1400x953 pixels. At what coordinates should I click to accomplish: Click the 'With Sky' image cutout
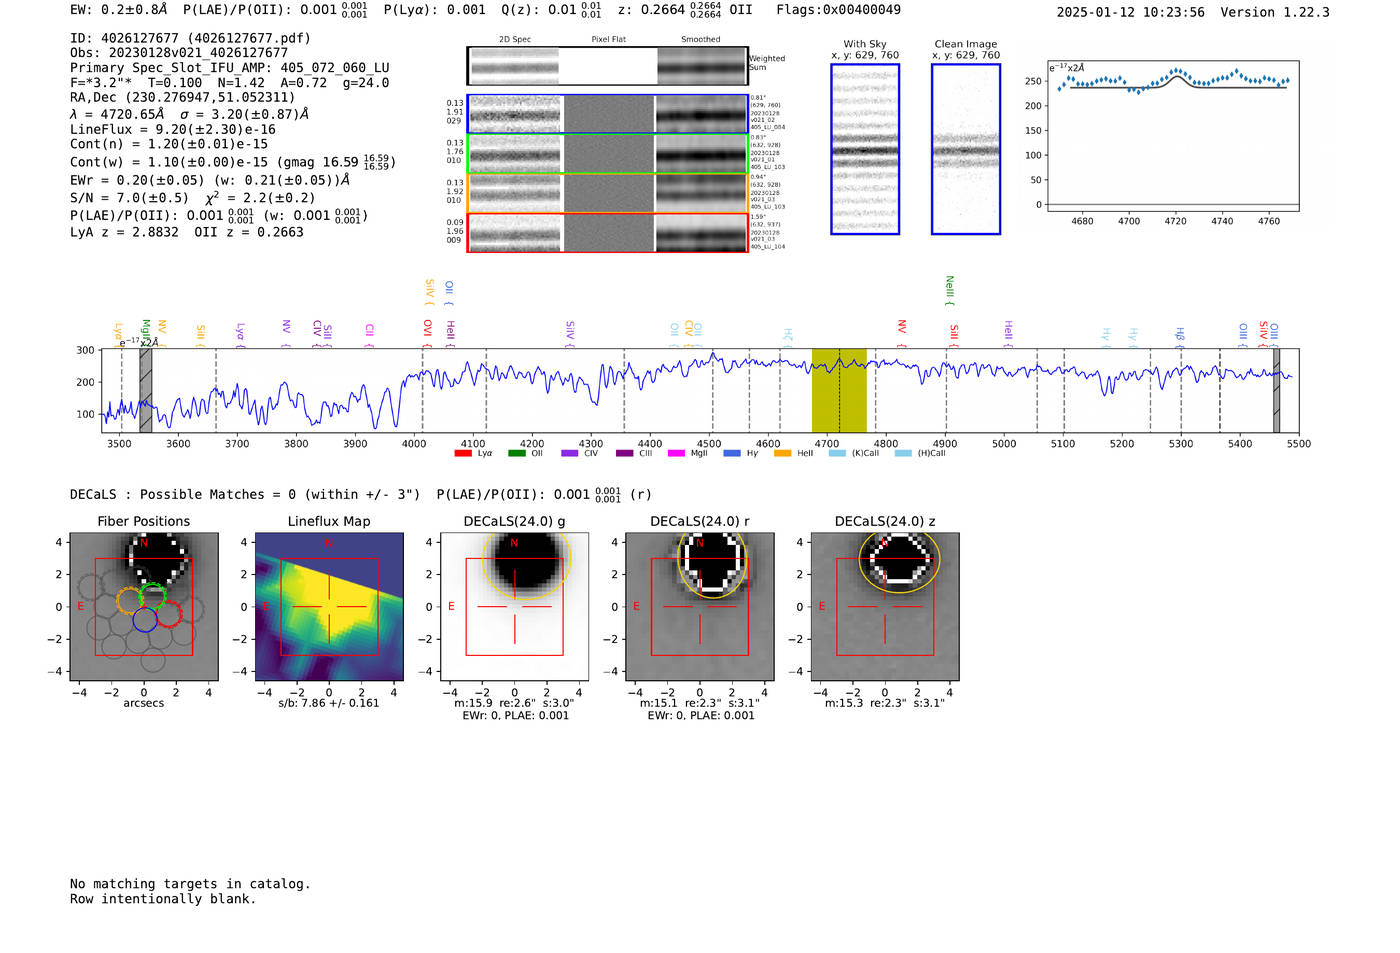pyautogui.click(x=865, y=149)
